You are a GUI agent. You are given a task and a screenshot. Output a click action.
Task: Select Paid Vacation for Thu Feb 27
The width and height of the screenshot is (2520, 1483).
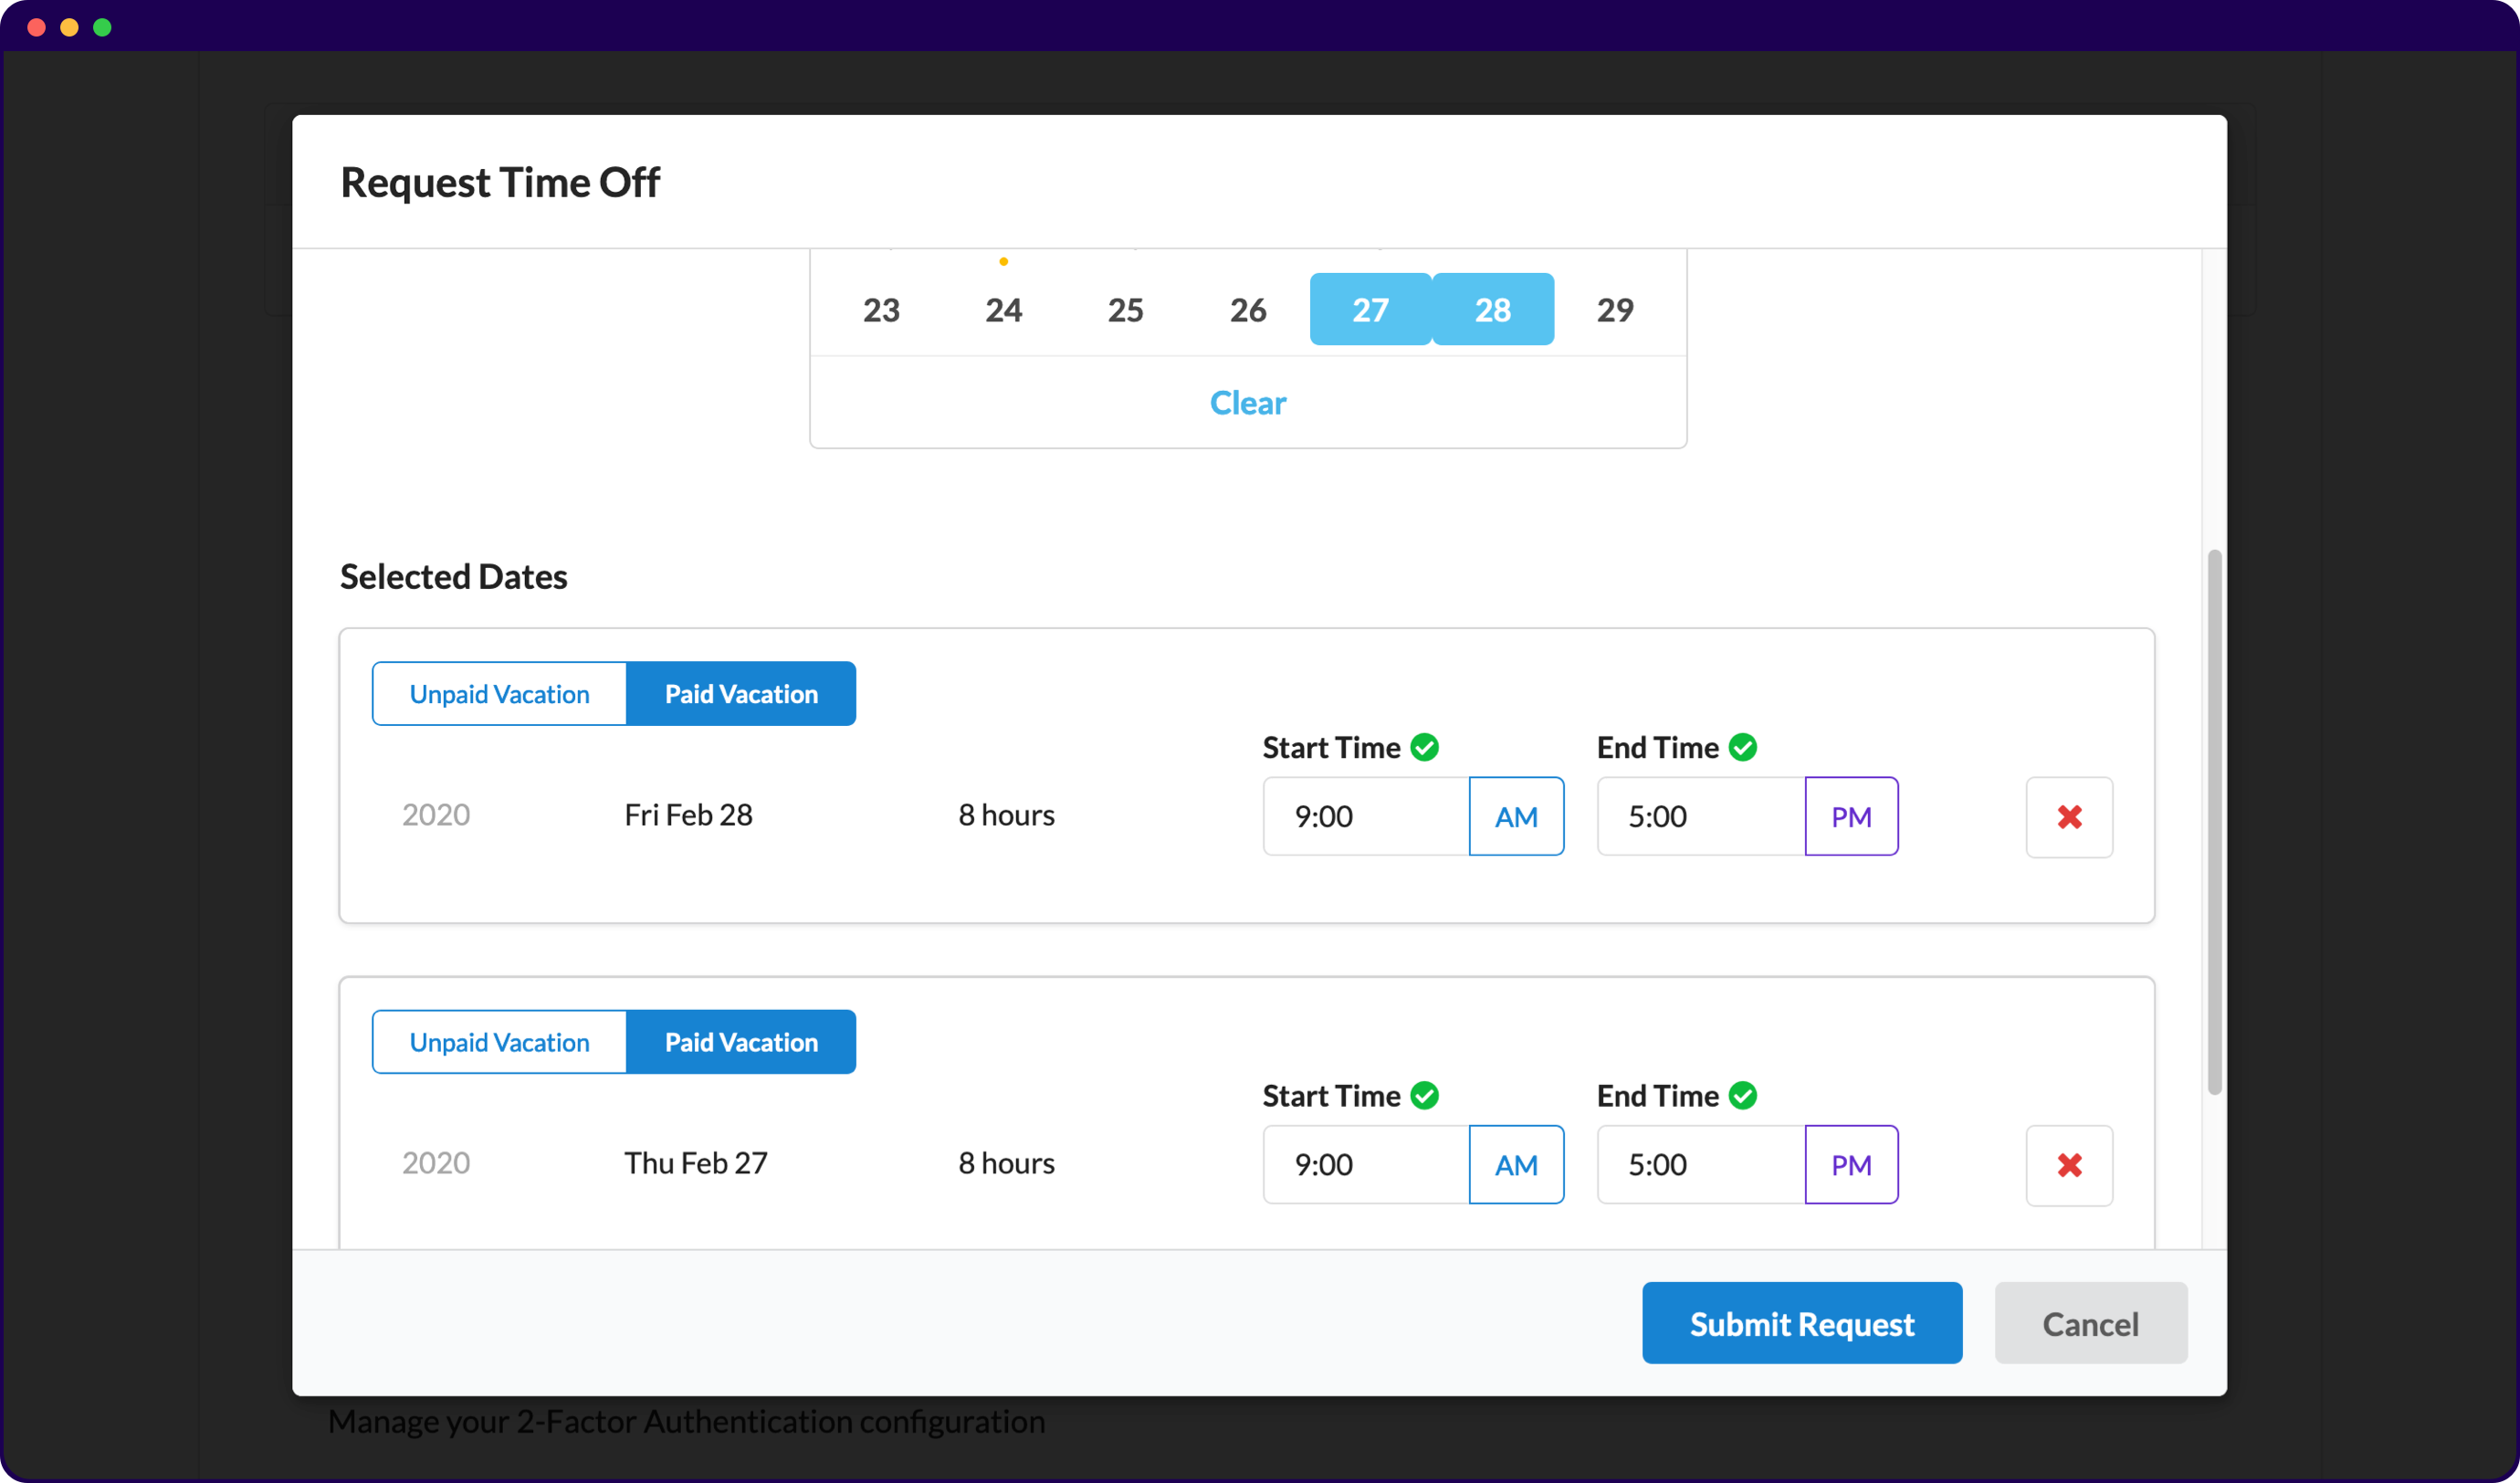(741, 1042)
